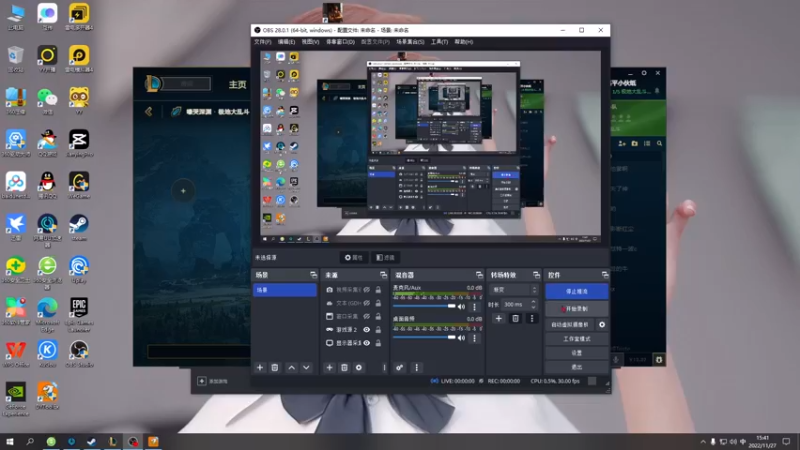Remove the selected source with trash icon
This screenshot has height=450, width=800.
click(344, 367)
